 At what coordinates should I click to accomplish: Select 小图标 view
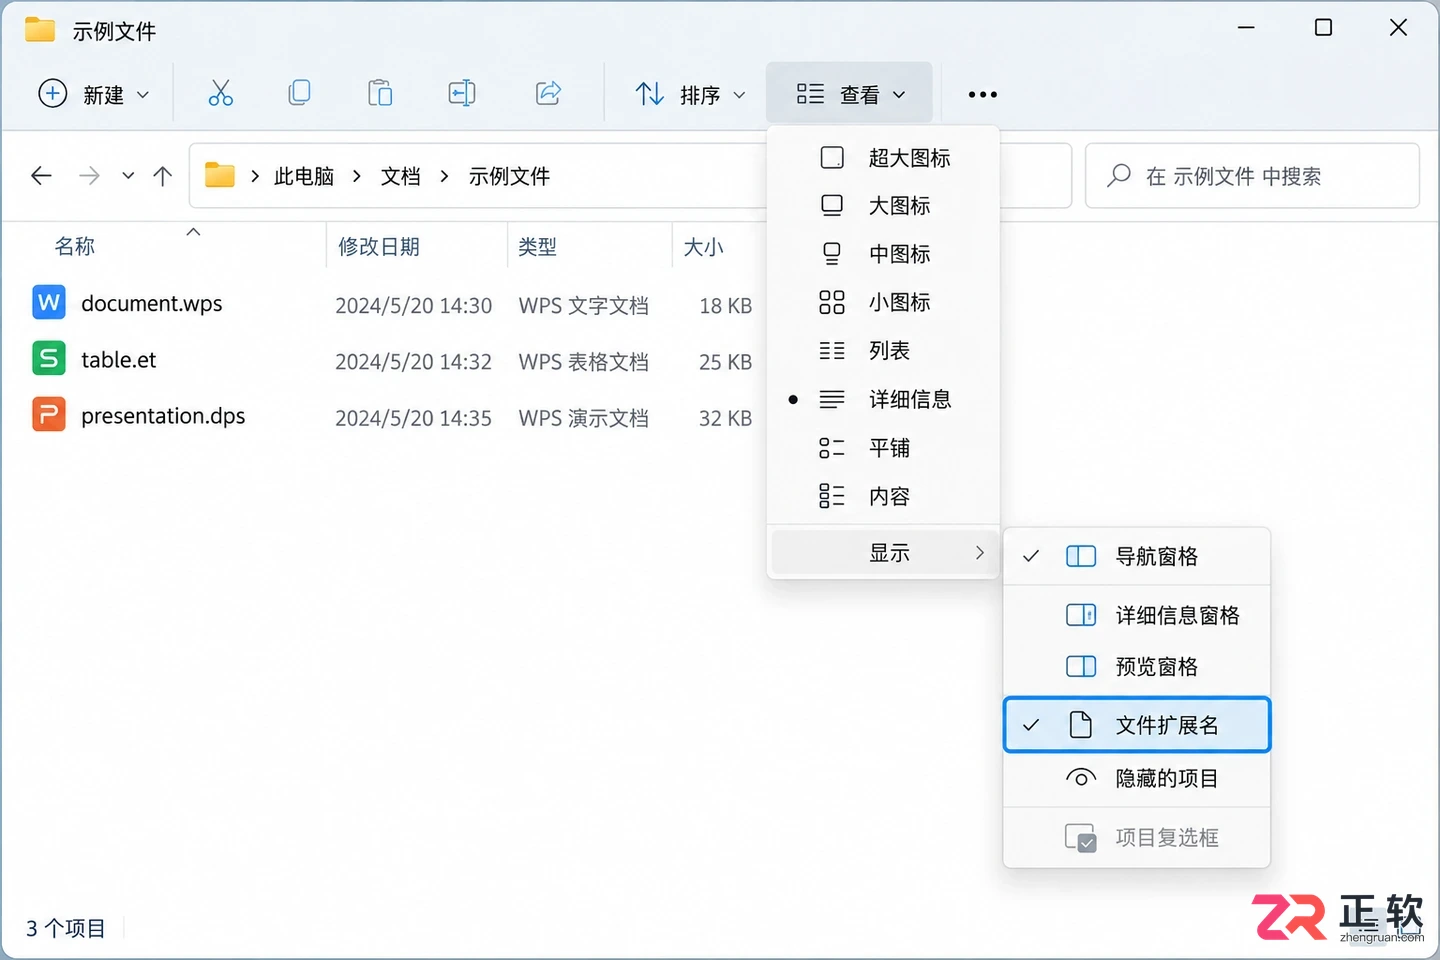tap(885, 302)
